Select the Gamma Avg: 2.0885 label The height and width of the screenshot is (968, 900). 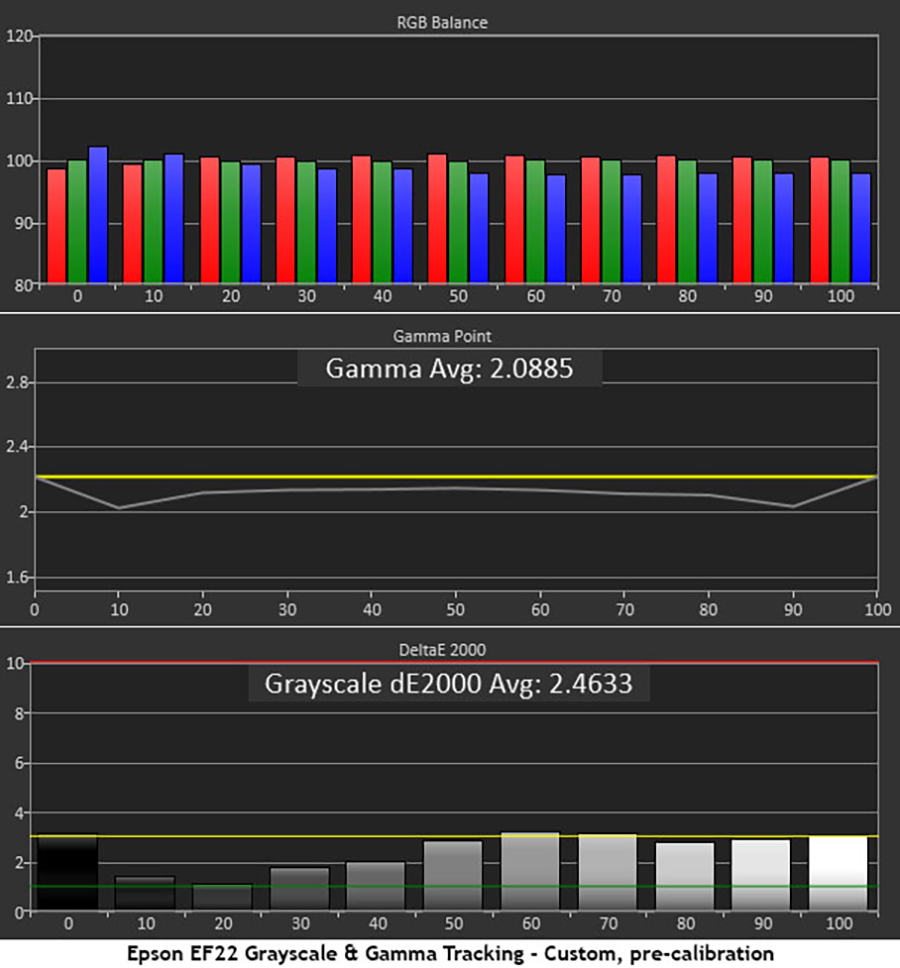tap(449, 369)
